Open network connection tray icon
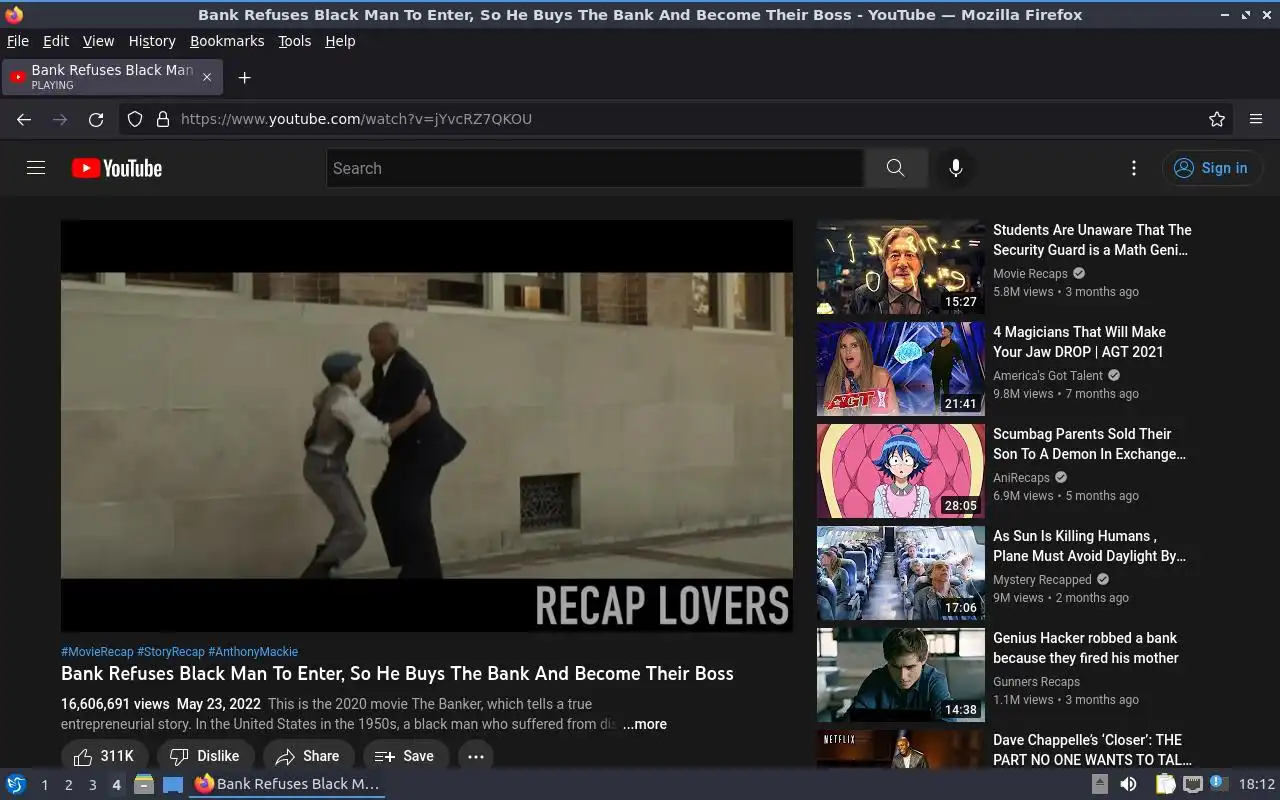Image resolution: width=1280 pixels, height=800 pixels. [x=1192, y=784]
